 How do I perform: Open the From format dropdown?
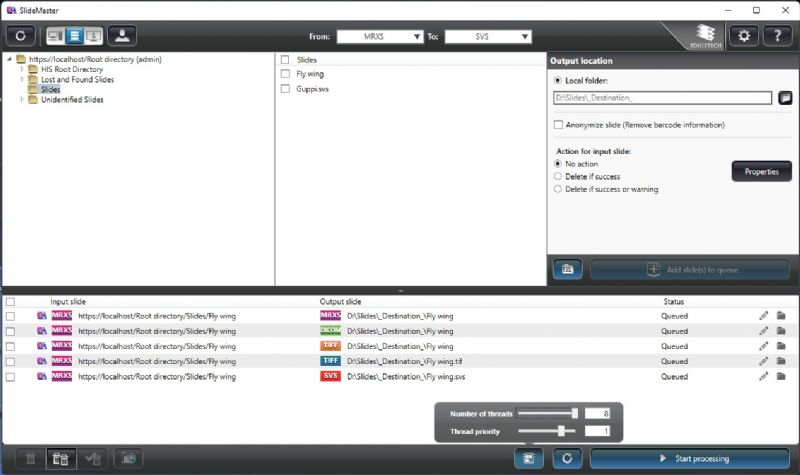coord(380,37)
